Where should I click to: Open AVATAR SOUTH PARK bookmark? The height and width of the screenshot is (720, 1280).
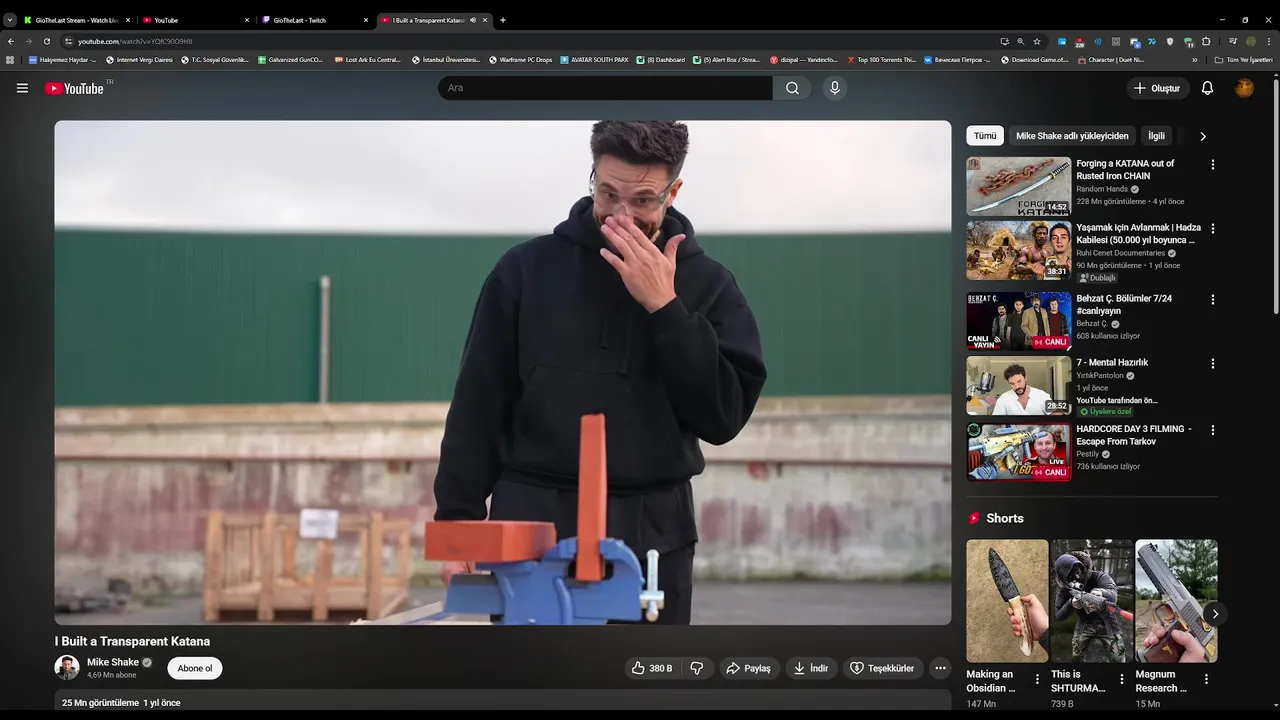(x=594, y=60)
